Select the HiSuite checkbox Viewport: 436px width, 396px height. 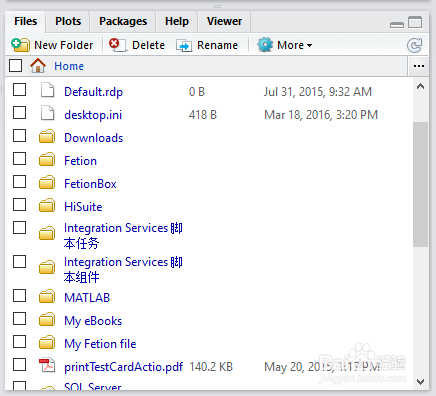20,205
